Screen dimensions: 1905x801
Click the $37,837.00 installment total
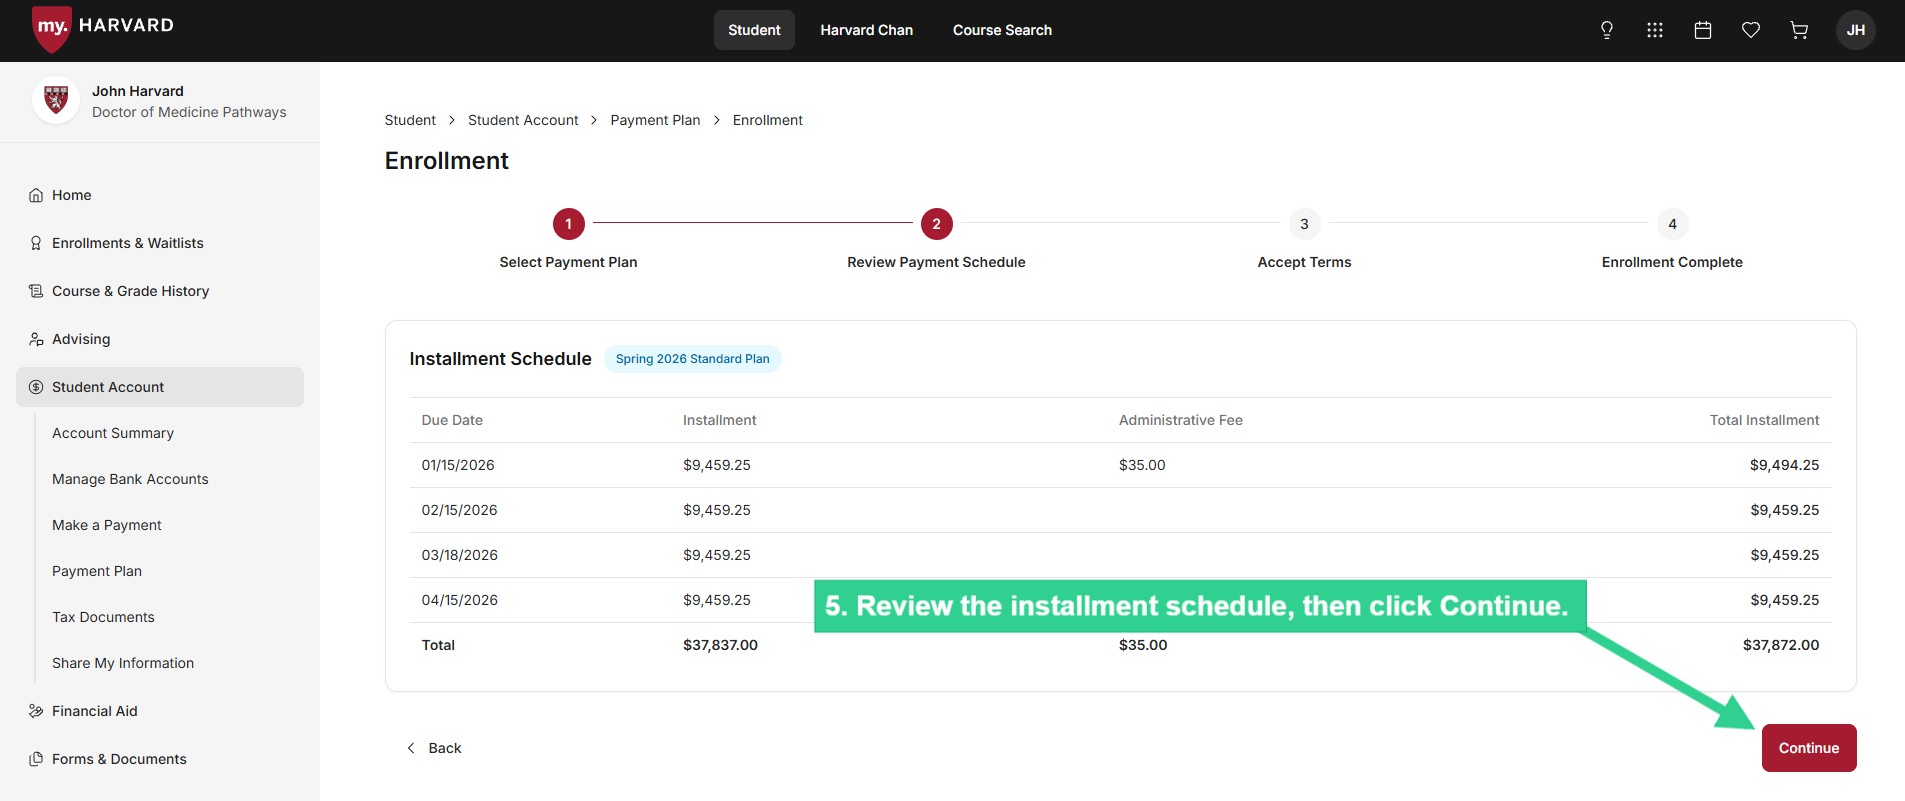720,645
